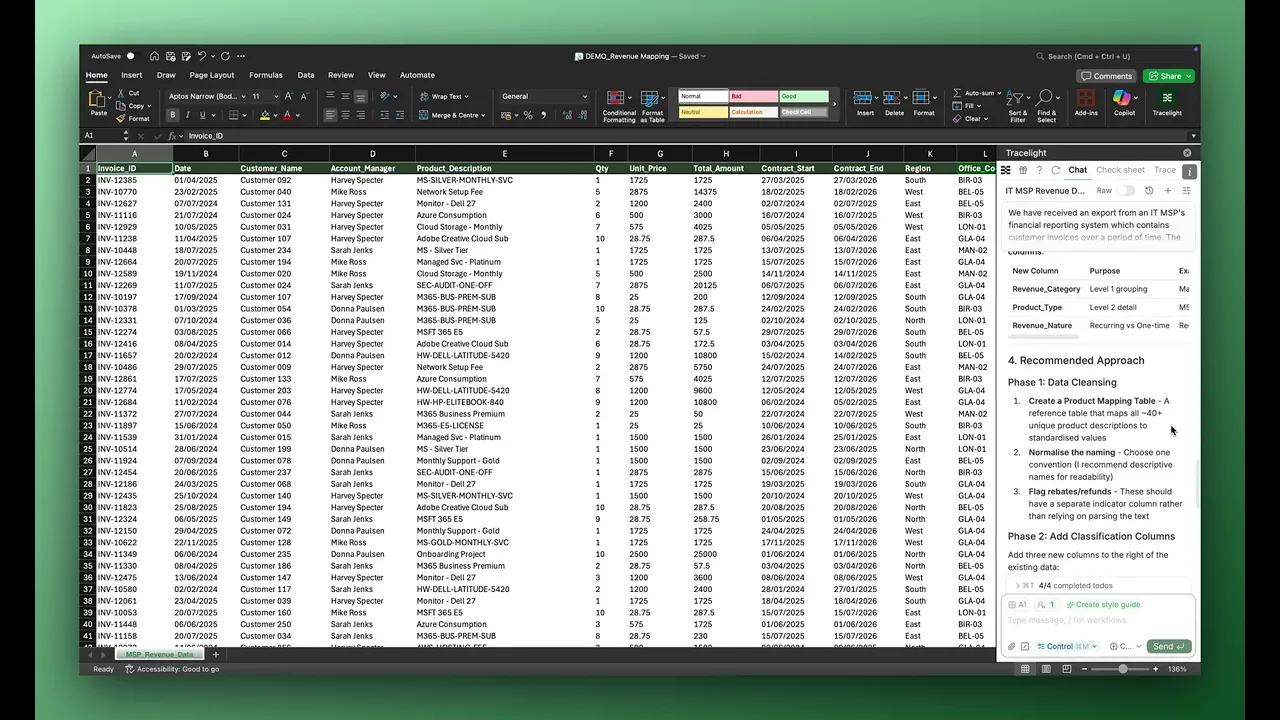Select the Bad cell style swatch
Image resolution: width=1280 pixels, height=720 pixels.
[x=753, y=96]
